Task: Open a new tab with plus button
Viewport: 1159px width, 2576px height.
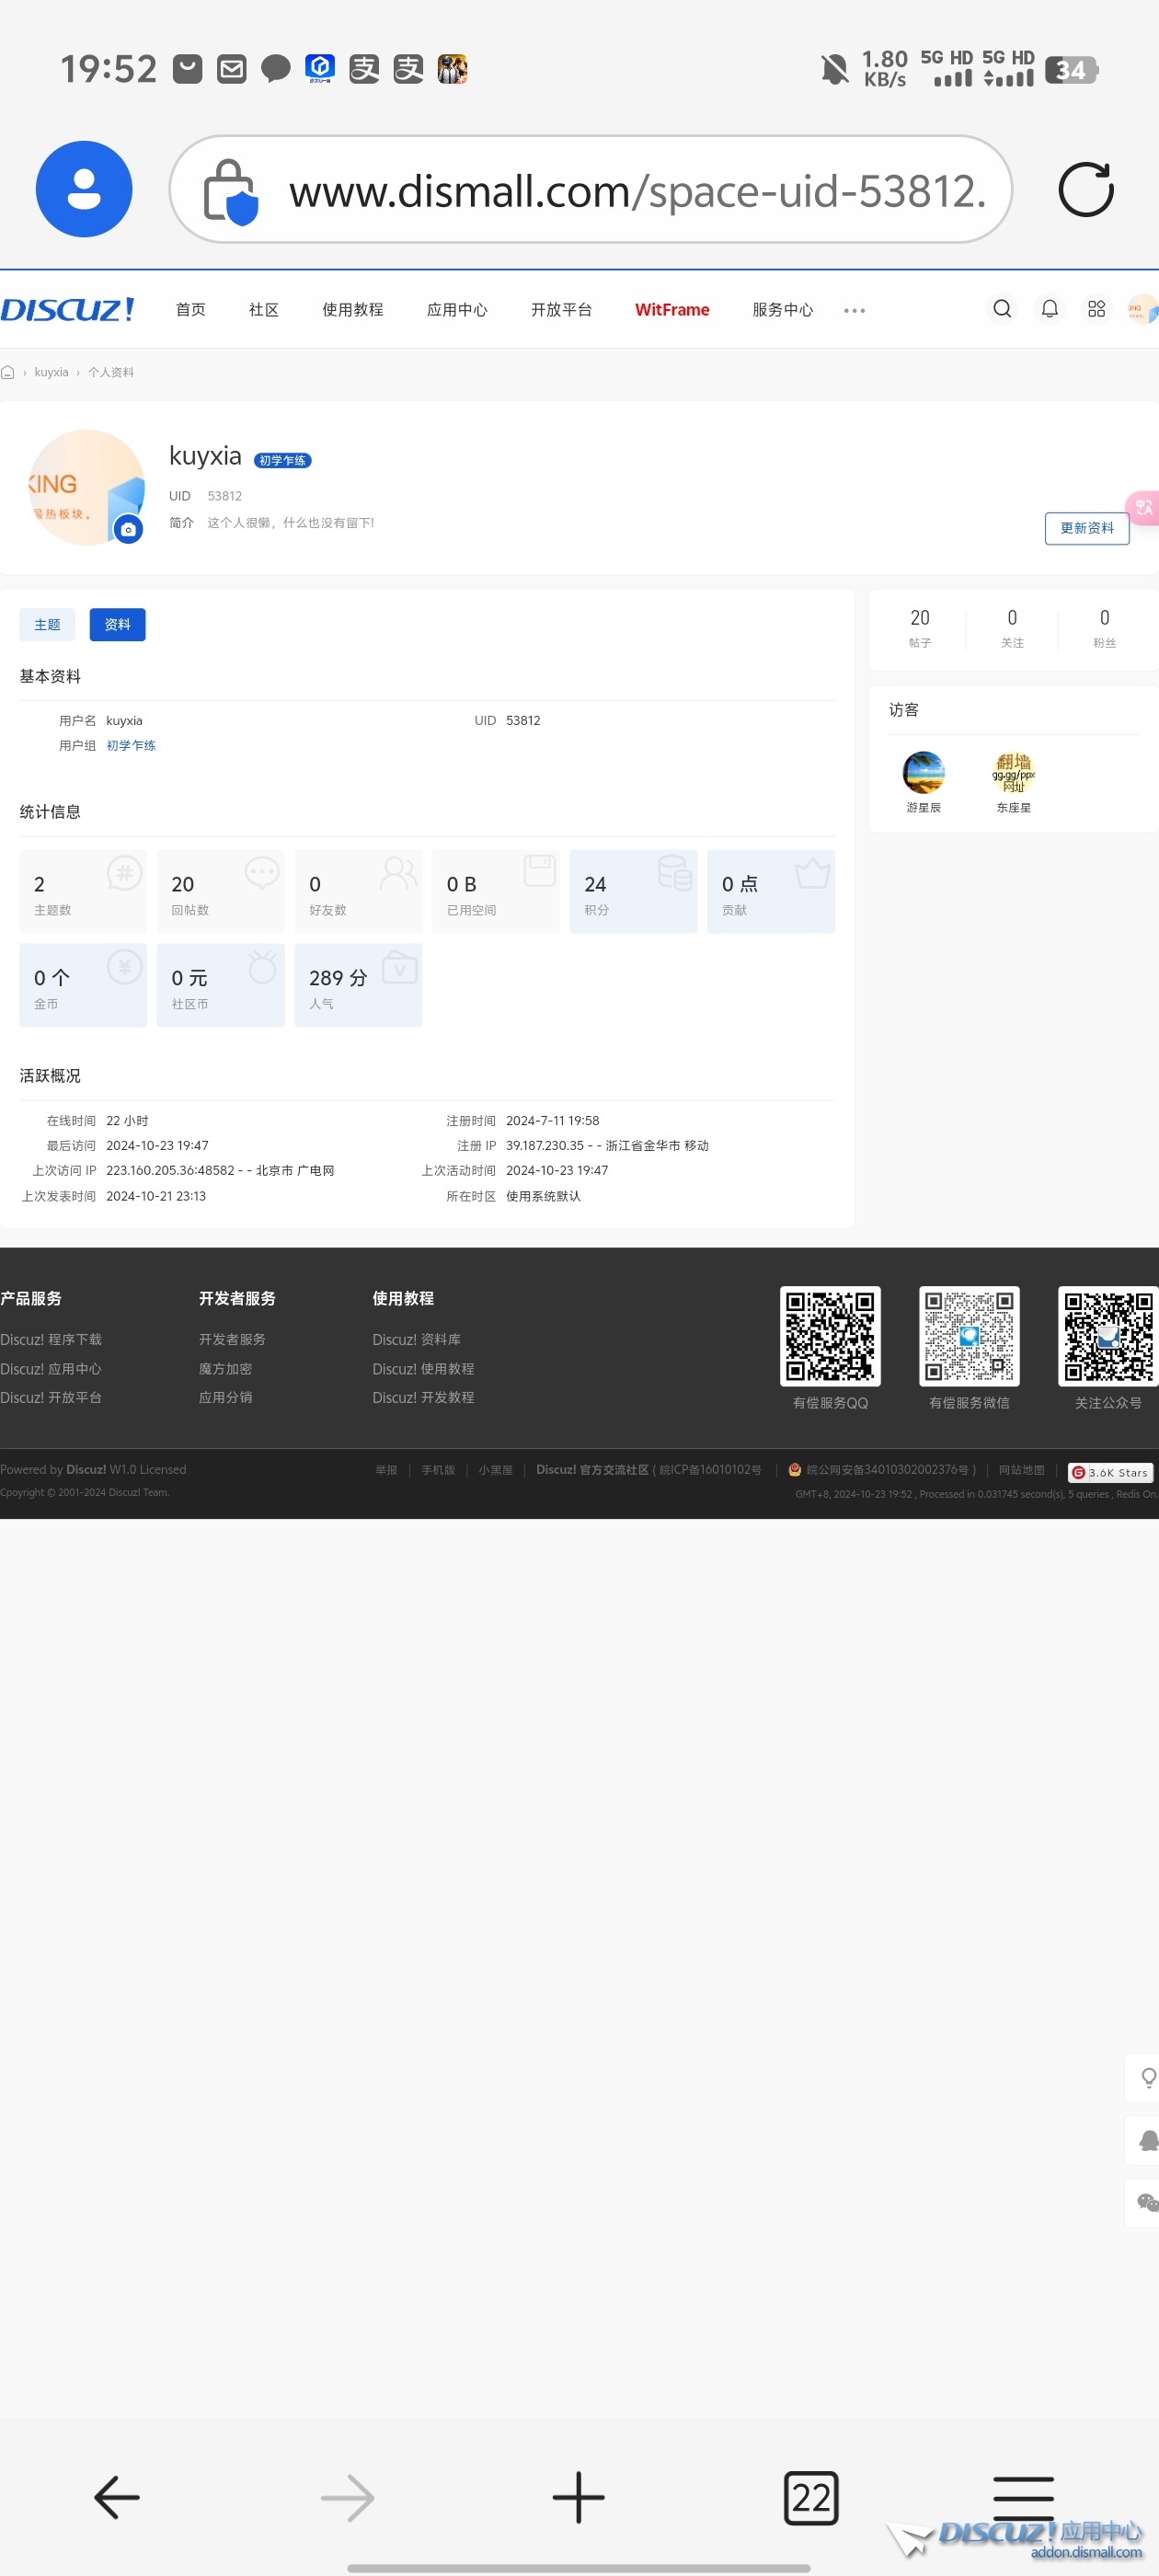Action: [579, 2497]
